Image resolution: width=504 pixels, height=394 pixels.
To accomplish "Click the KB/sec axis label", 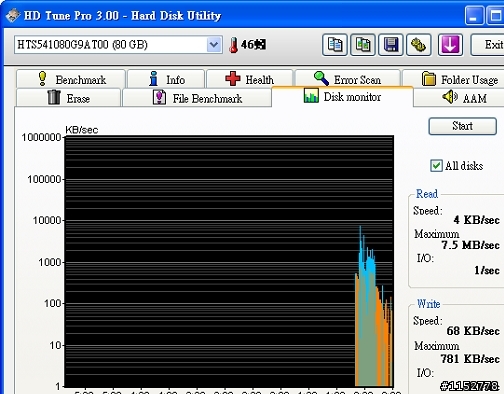I will [82, 130].
